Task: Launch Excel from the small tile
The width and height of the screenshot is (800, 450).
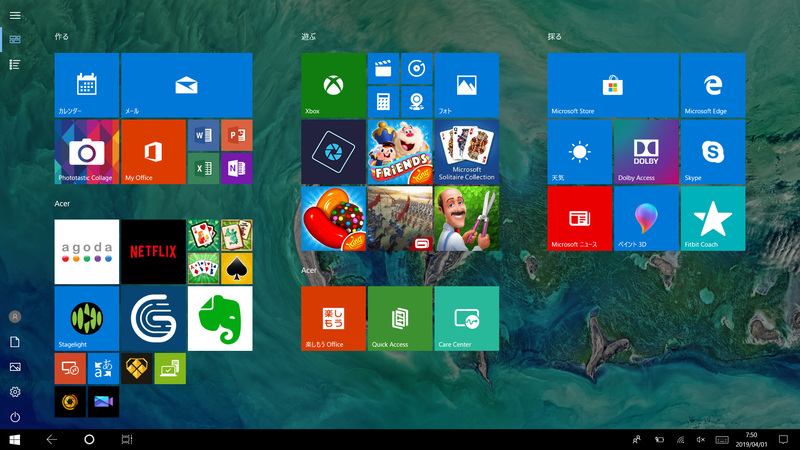Action: 204,168
